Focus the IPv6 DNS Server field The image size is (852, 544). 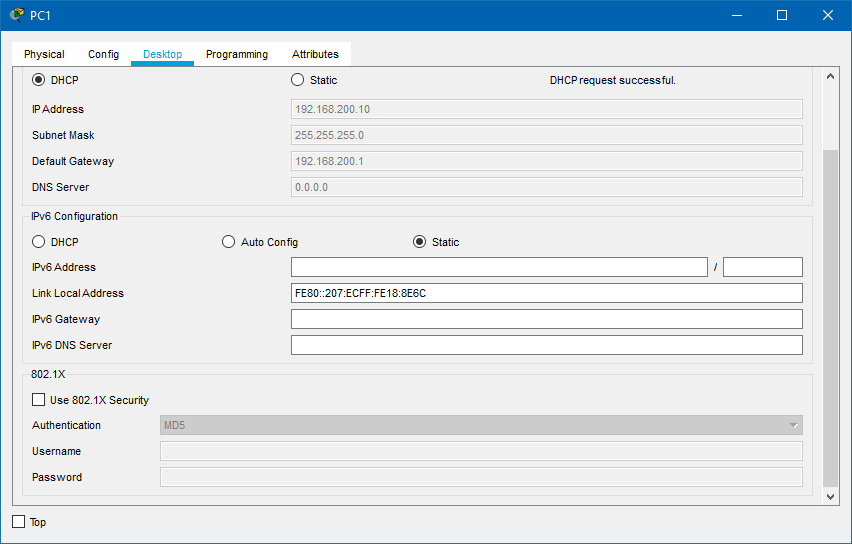pos(547,345)
